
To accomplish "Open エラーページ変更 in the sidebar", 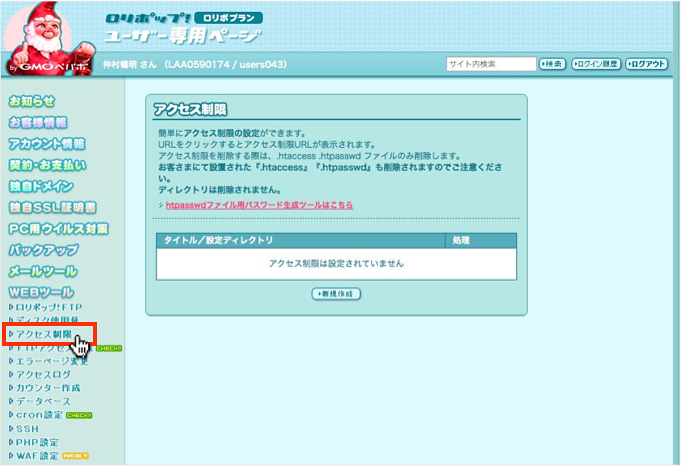I will pos(52,361).
